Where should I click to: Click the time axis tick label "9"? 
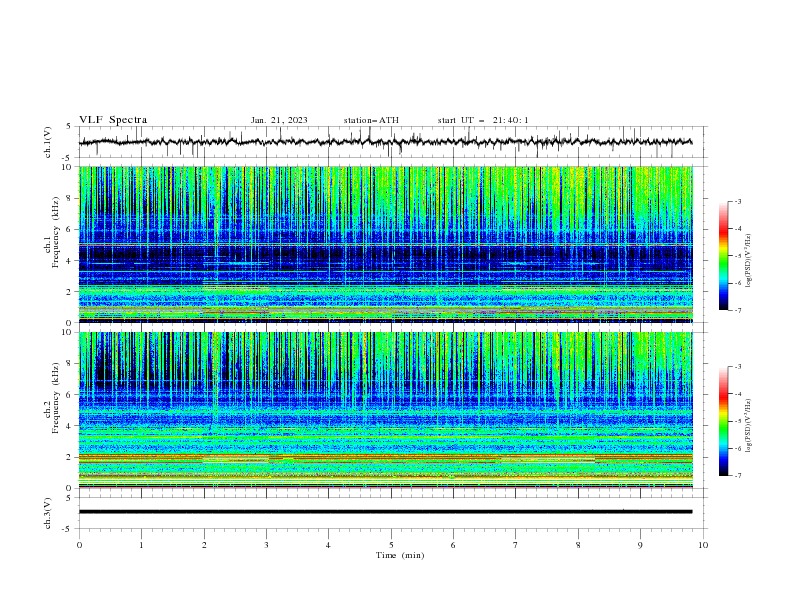pyautogui.click(x=640, y=545)
